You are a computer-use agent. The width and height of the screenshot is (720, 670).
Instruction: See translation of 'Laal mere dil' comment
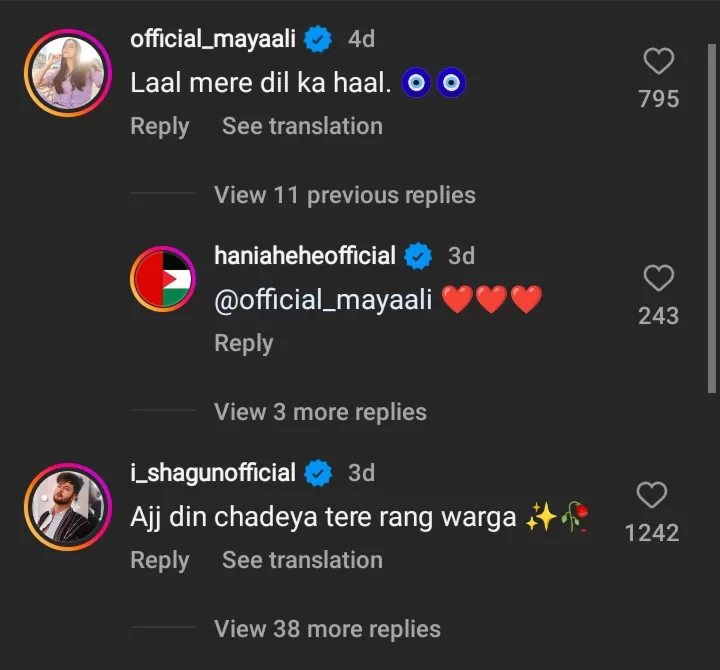pos(302,127)
